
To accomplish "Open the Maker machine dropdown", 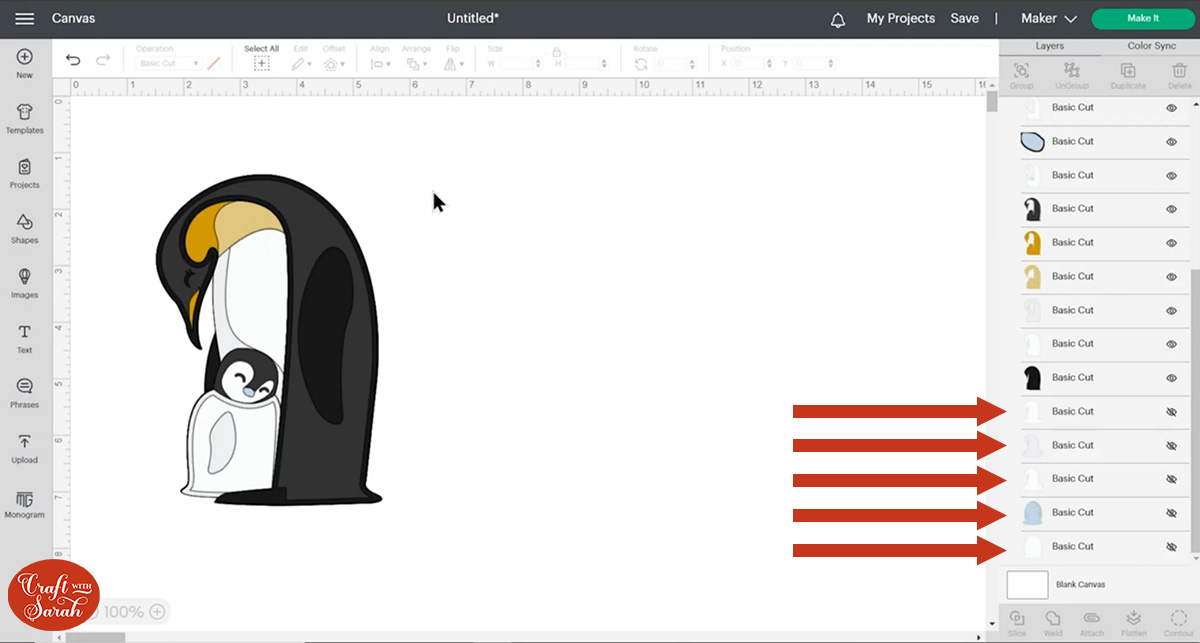I will pyautogui.click(x=1048, y=18).
